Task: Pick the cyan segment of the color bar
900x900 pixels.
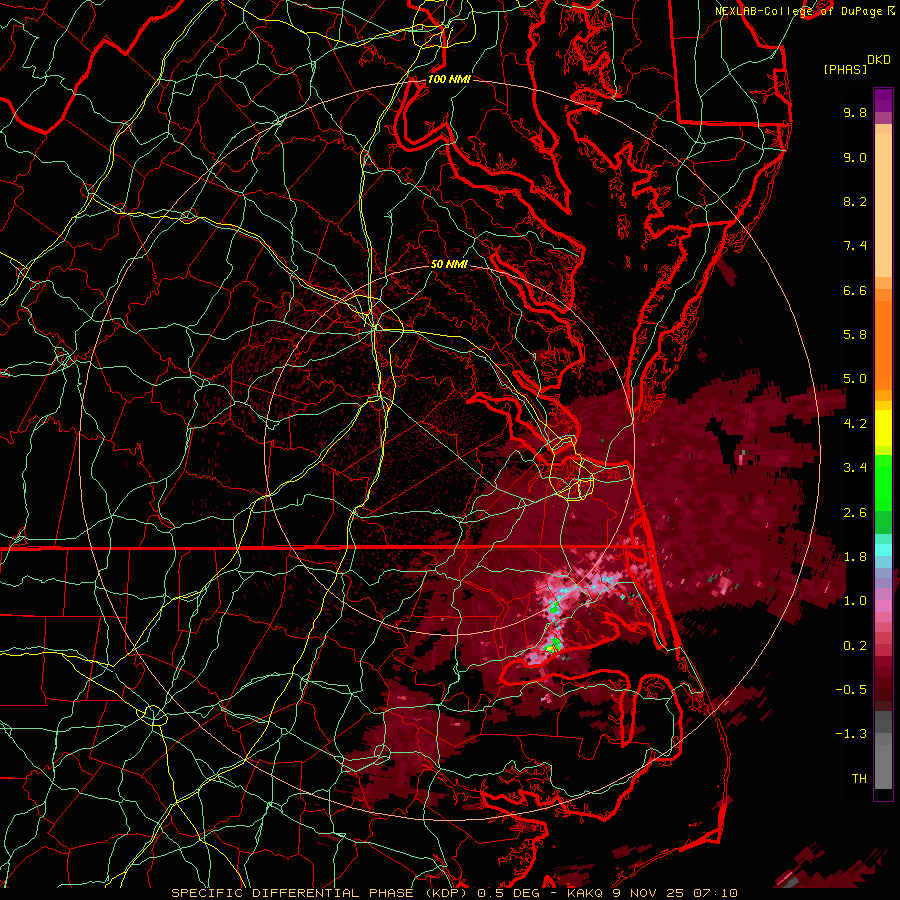Action: 883,550
